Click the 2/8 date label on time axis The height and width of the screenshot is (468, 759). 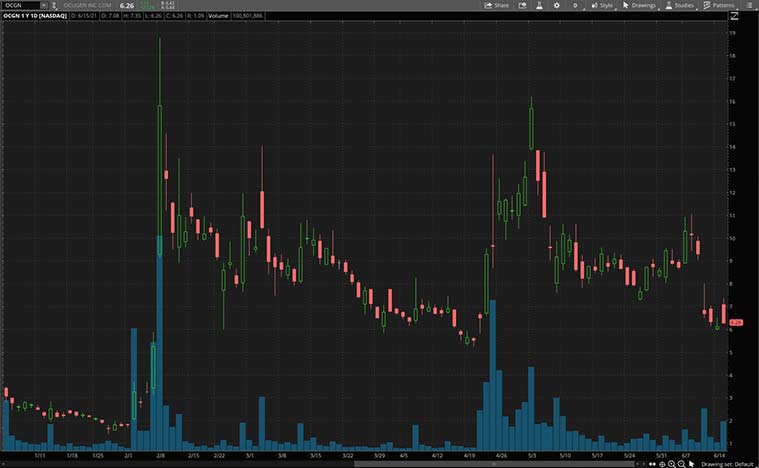coord(161,455)
